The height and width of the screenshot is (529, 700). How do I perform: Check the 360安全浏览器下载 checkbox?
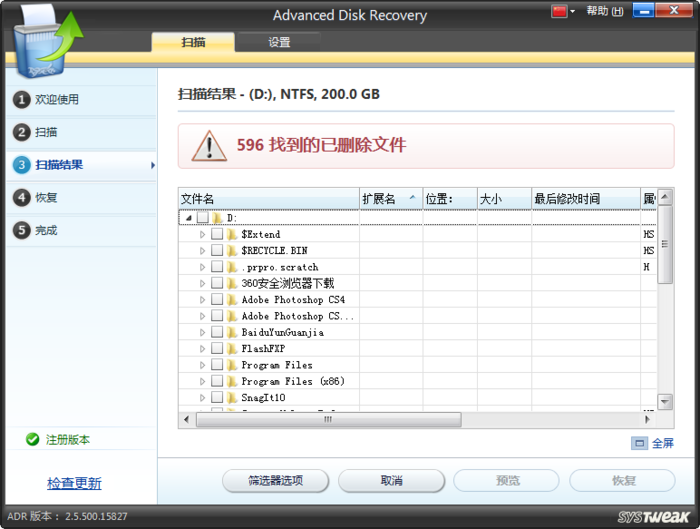point(217,283)
